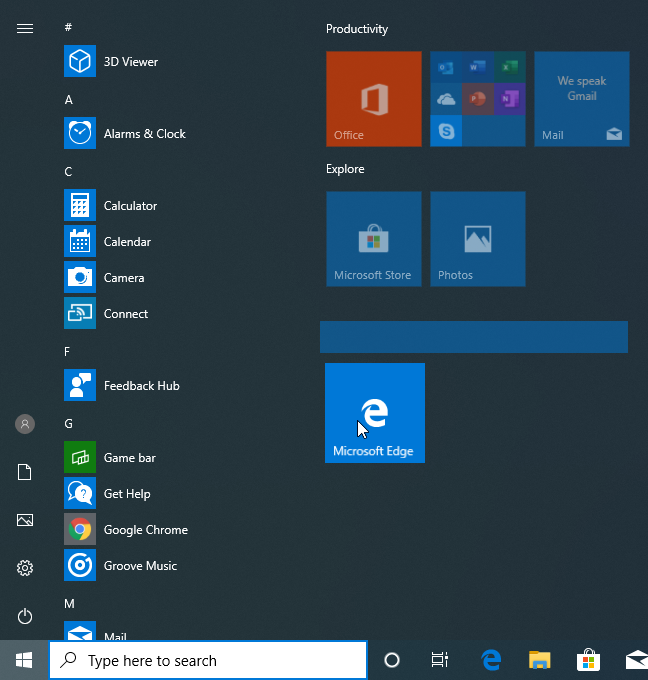
Task: Open Settings from the Start sidebar
Action: tap(25, 568)
